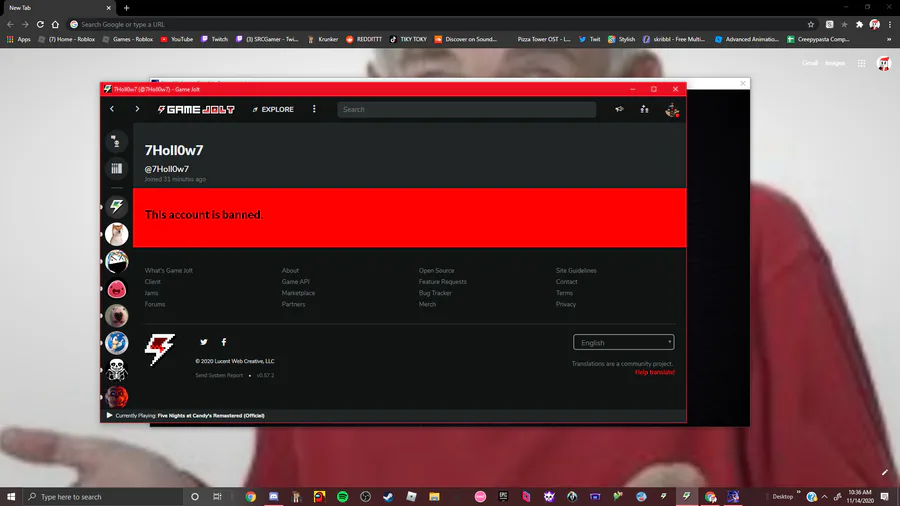The height and width of the screenshot is (506, 900).
Task: Open the Windows Start menu
Action: 11,496
